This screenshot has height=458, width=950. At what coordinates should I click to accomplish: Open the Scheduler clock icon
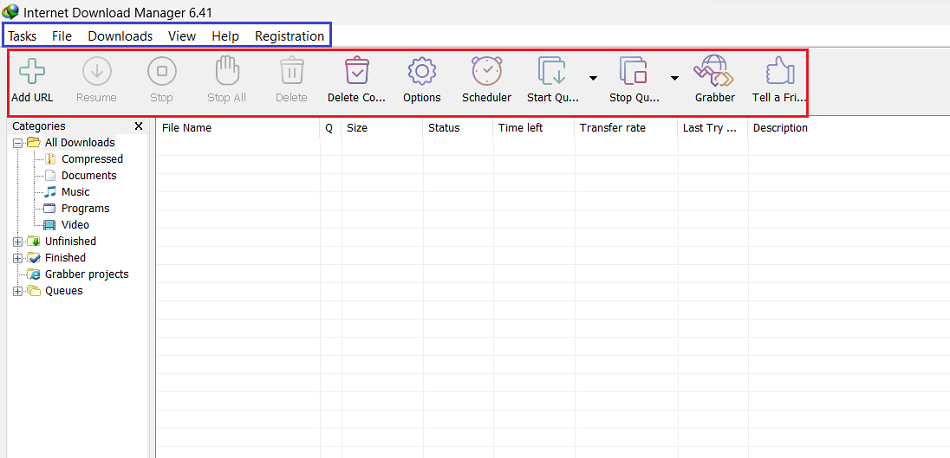[486, 73]
